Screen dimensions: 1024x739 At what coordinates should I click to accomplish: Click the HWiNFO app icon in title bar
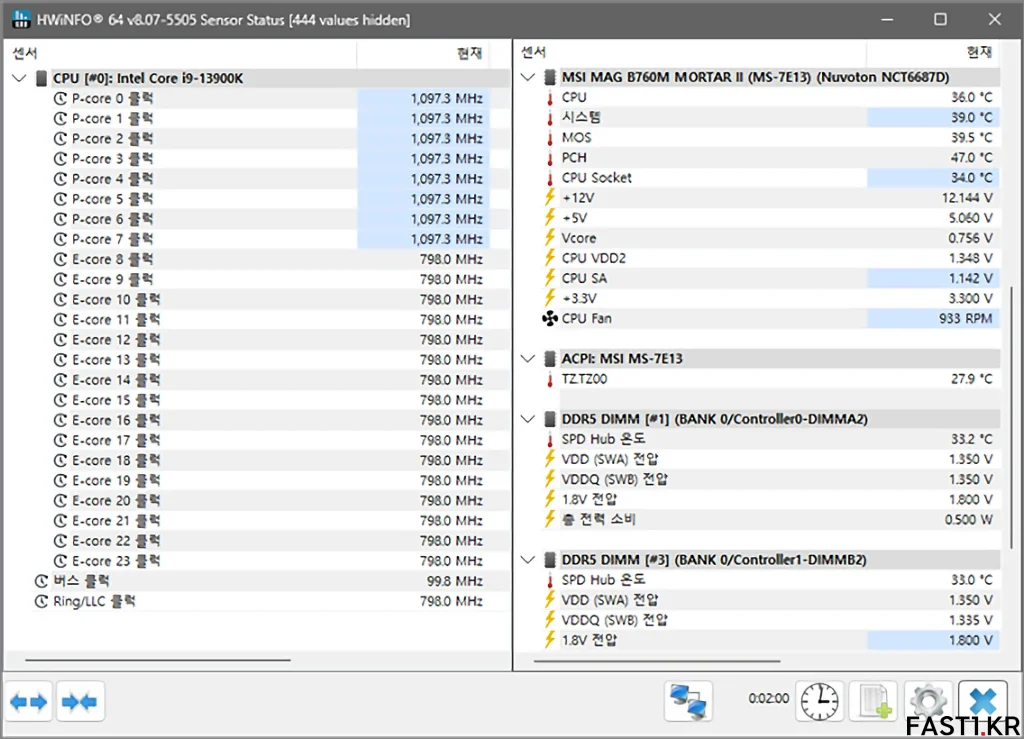coord(21,19)
